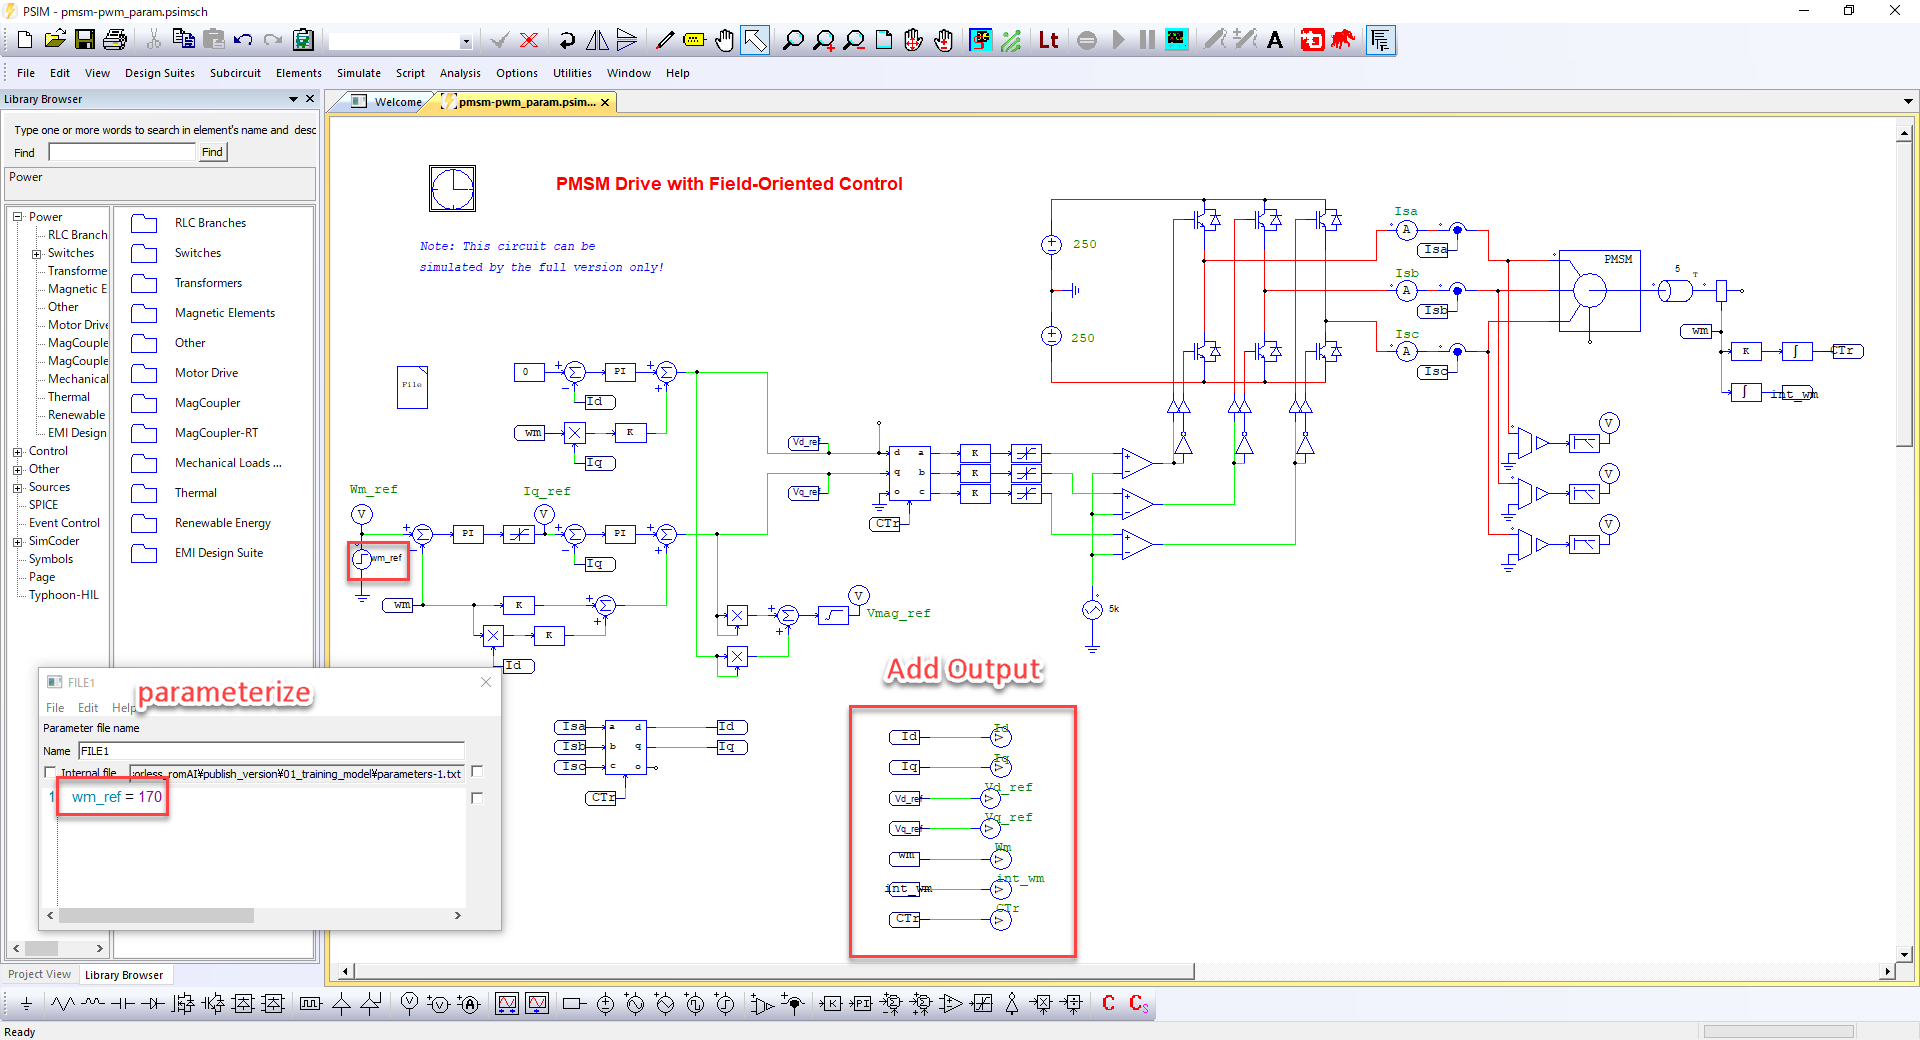Open the Subcircuit menu
1920x1040 pixels.
235,73
